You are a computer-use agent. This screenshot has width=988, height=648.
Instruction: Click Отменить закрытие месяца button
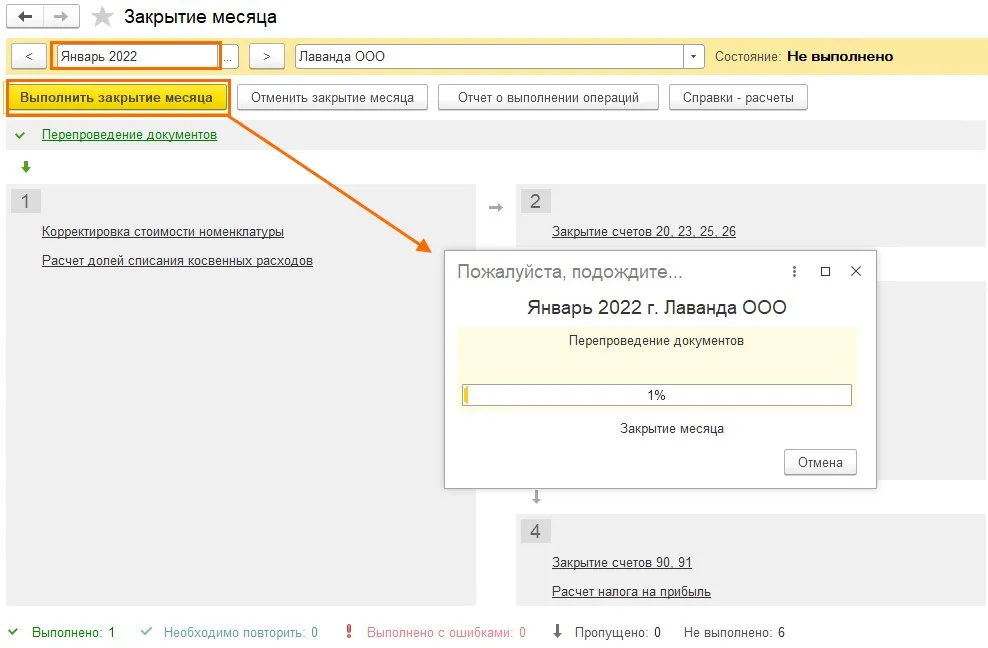pos(332,98)
